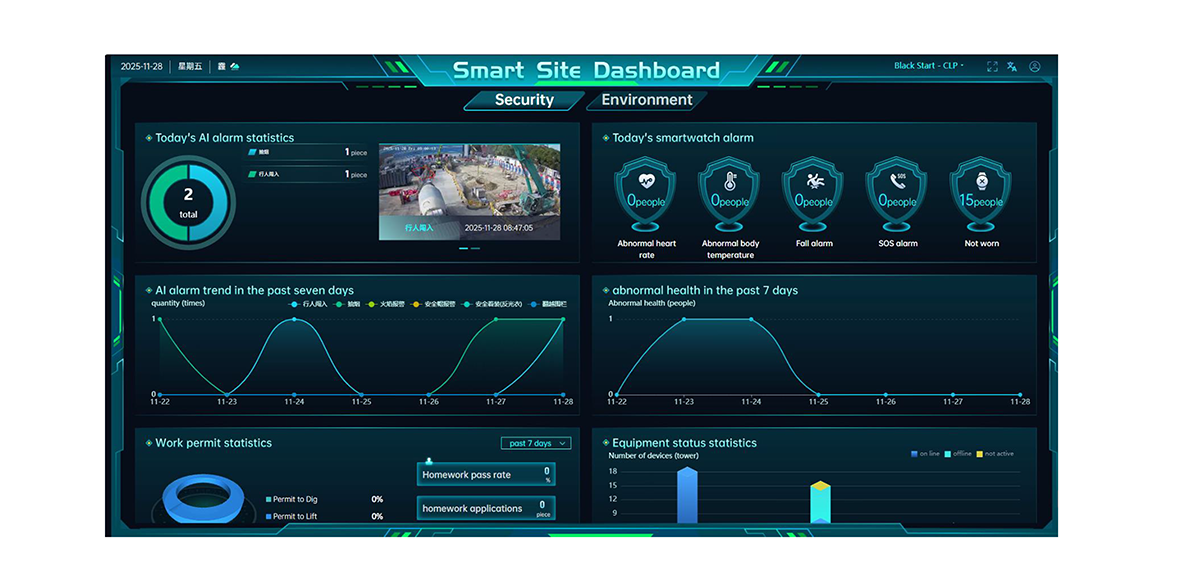Click the language translate icon

tap(1012, 67)
